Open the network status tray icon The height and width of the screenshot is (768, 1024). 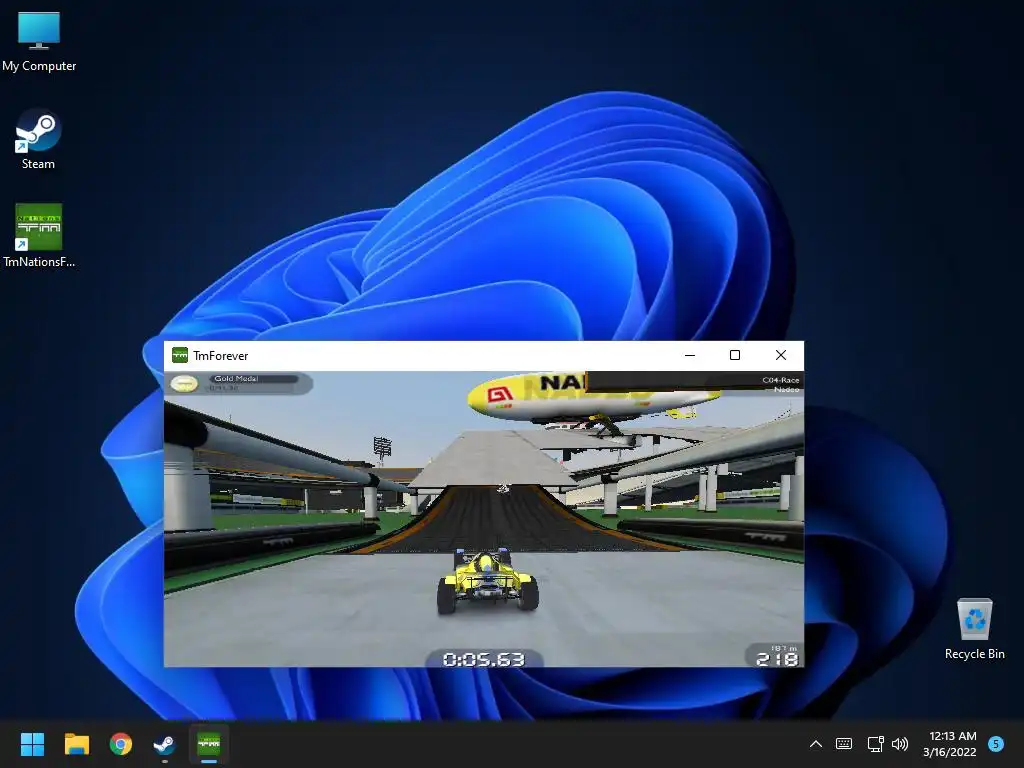875,744
